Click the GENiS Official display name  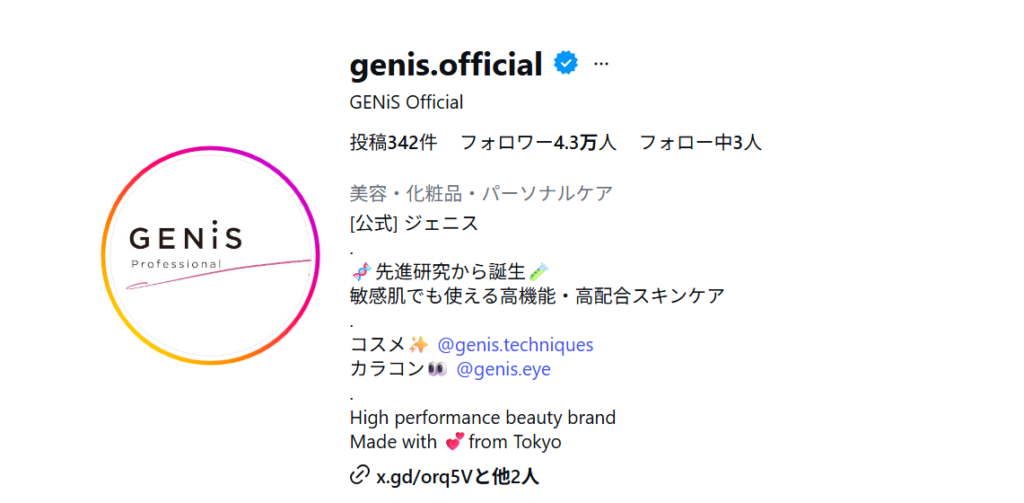[x=406, y=102]
